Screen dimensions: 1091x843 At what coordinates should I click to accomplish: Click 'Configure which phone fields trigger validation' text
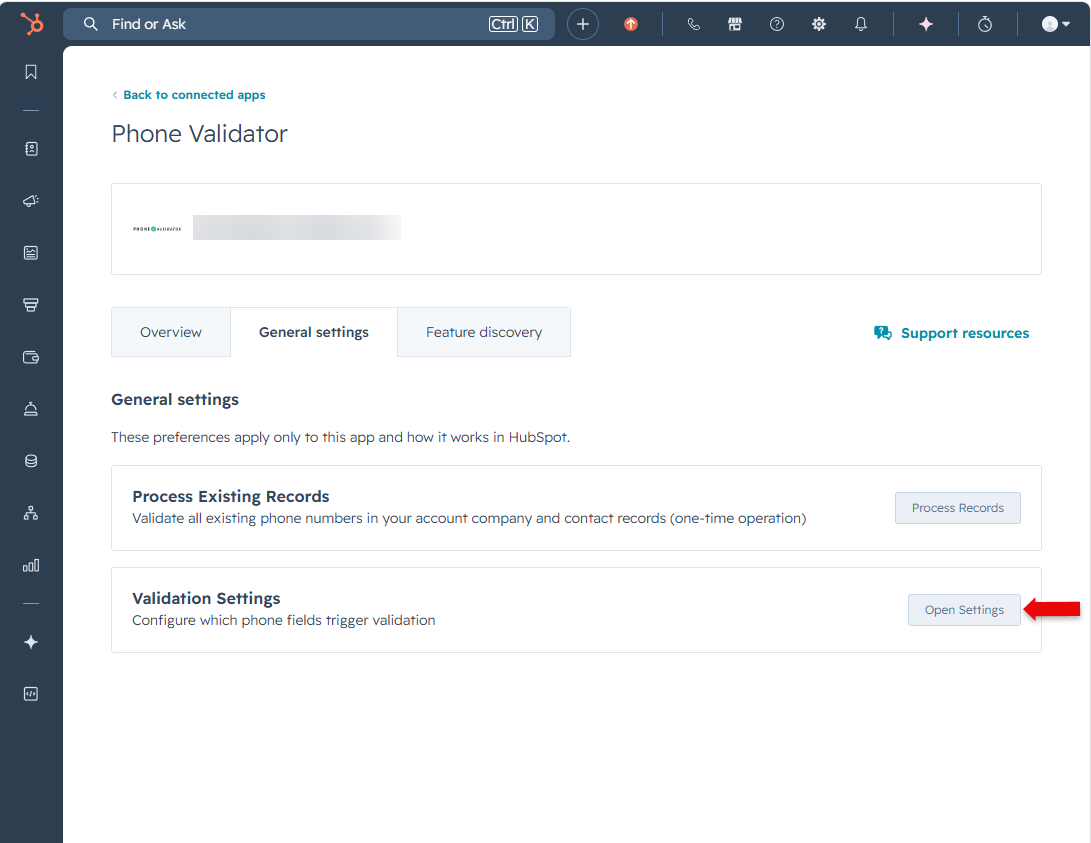pyautogui.click(x=283, y=620)
